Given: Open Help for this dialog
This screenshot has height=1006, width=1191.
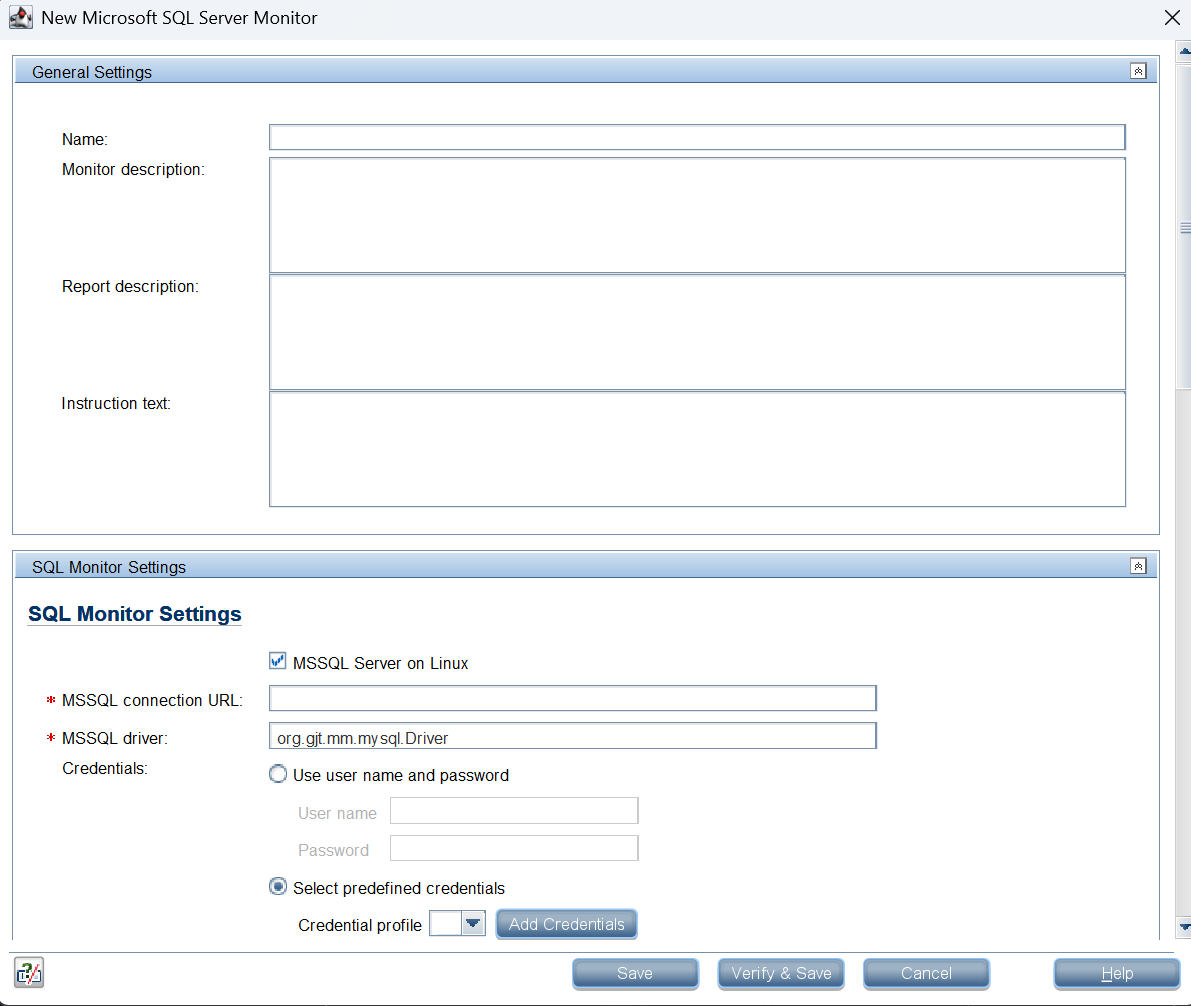Looking at the screenshot, I should coord(1117,973).
